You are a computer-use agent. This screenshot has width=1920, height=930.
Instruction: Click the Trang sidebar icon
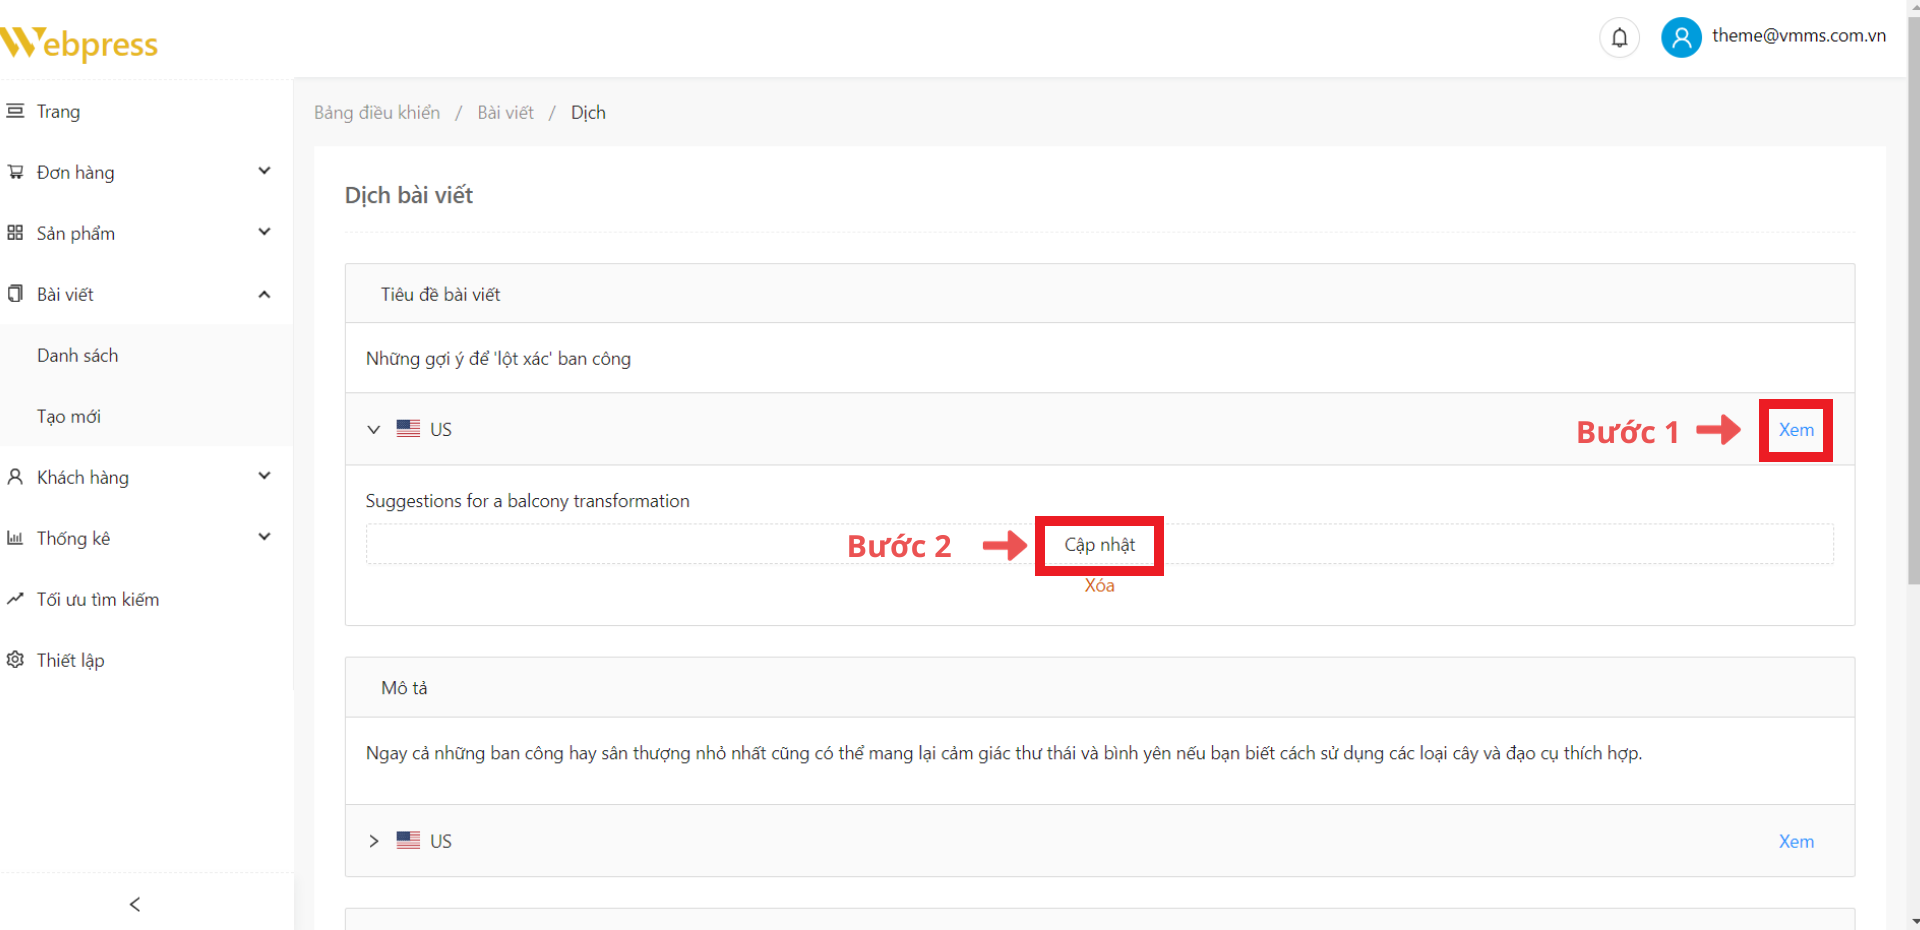[x=15, y=111]
